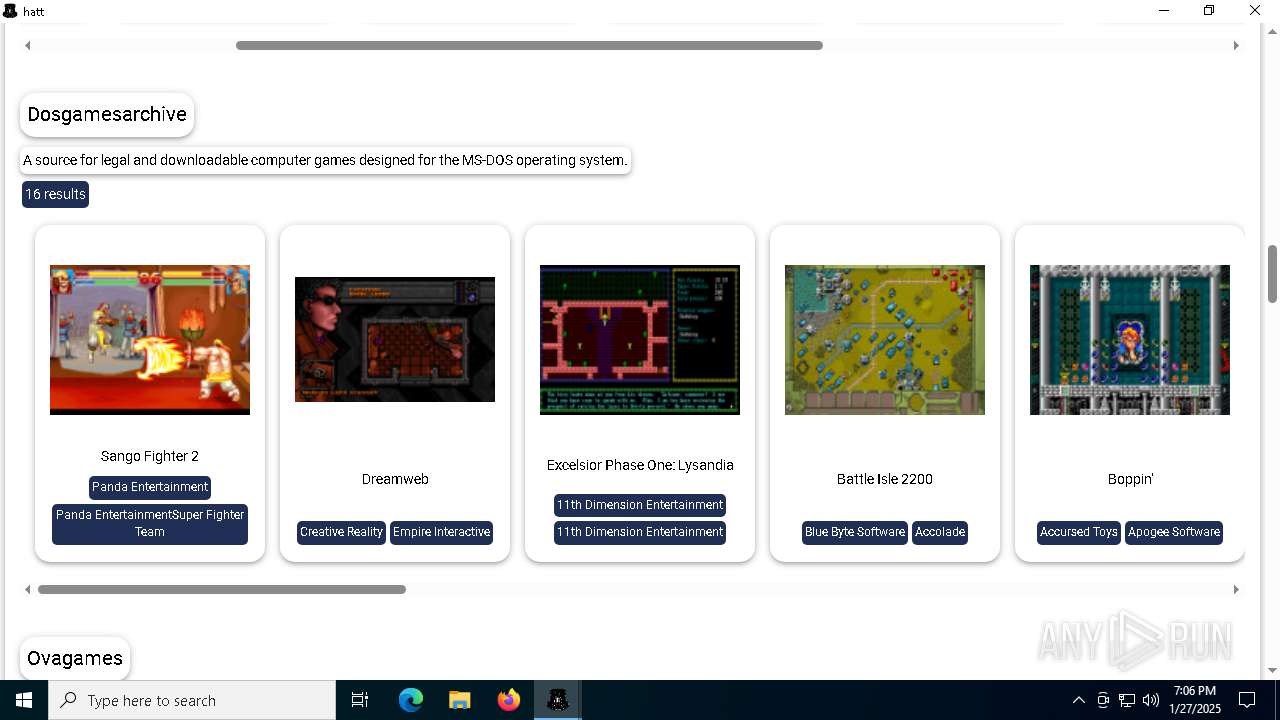Click the Dosgamesarchive description text
Screen dimensions: 1280x720
coord(325,160)
